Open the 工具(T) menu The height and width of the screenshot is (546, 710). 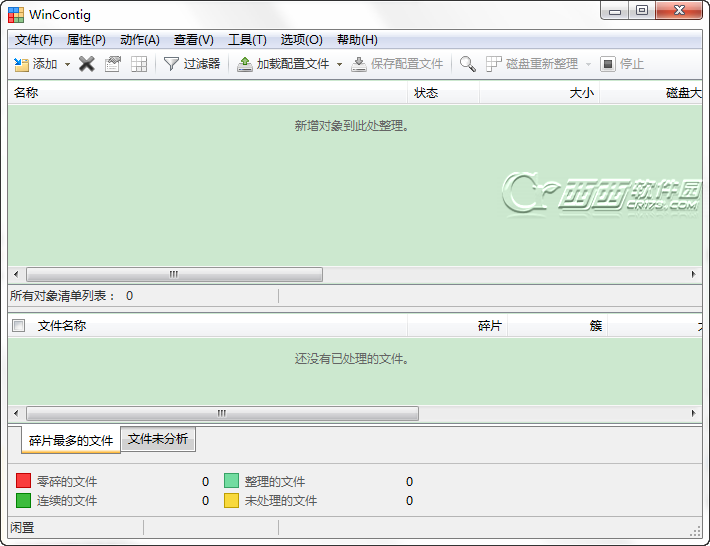click(x=247, y=40)
